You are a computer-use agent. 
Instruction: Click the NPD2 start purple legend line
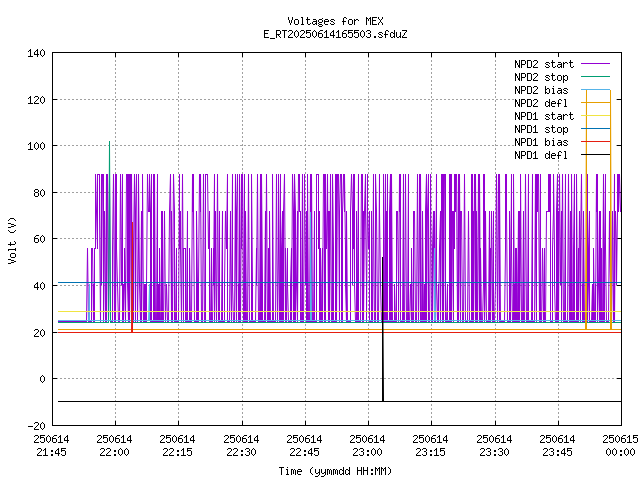(596, 64)
